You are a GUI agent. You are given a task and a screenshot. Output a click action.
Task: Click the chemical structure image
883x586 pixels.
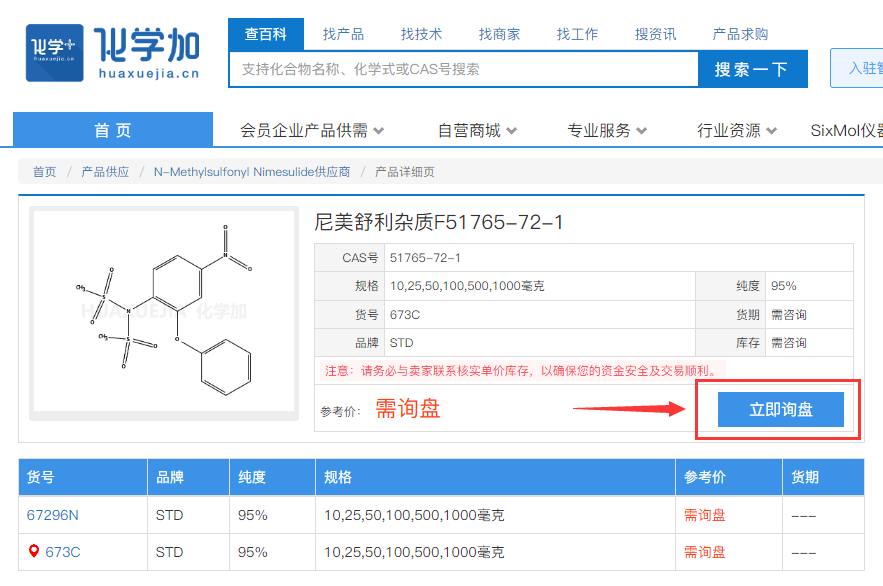(x=164, y=311)
